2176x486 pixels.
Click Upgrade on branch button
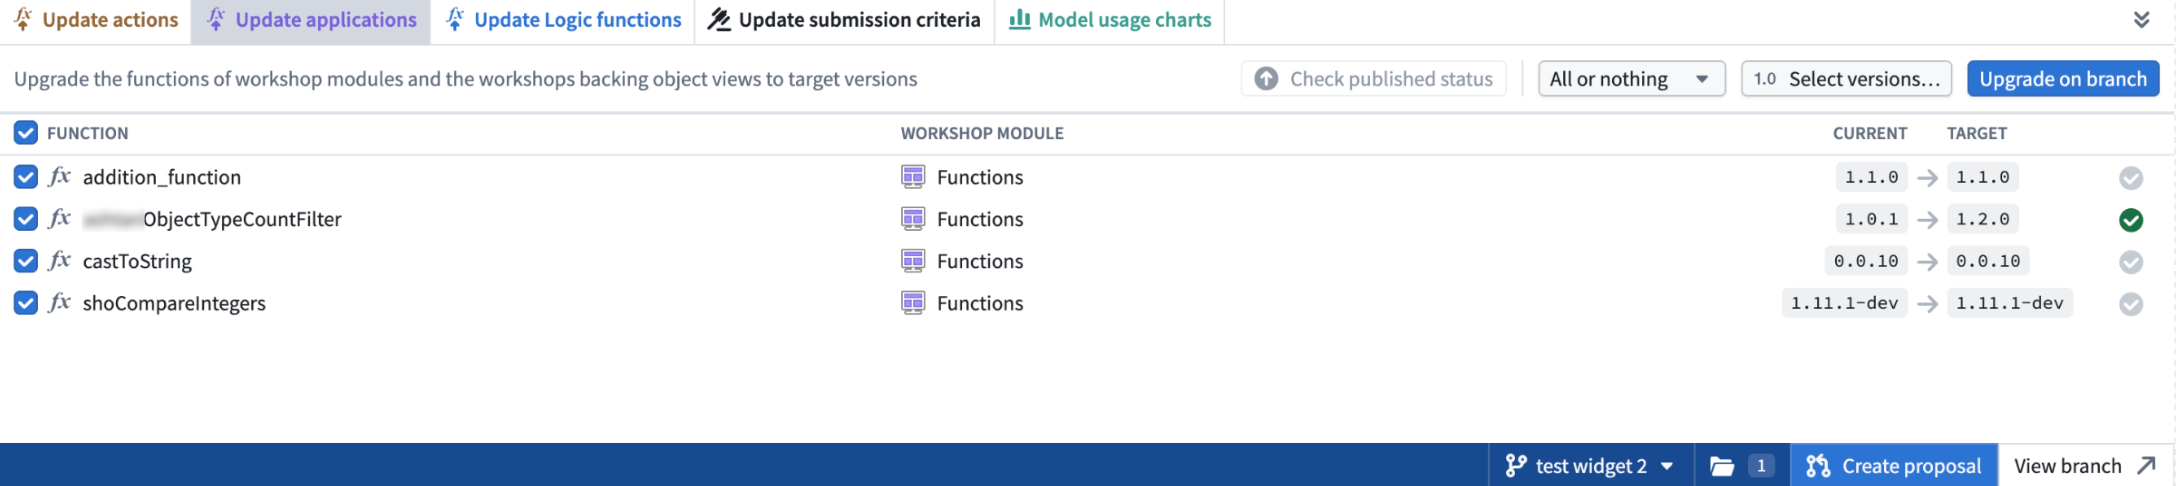2063,79
